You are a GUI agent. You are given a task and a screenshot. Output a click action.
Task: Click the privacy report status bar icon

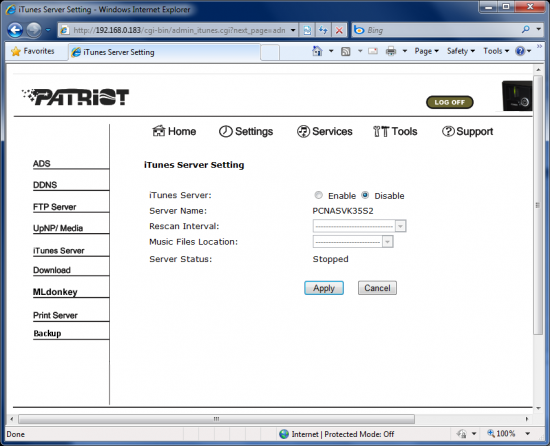[462, 434]
